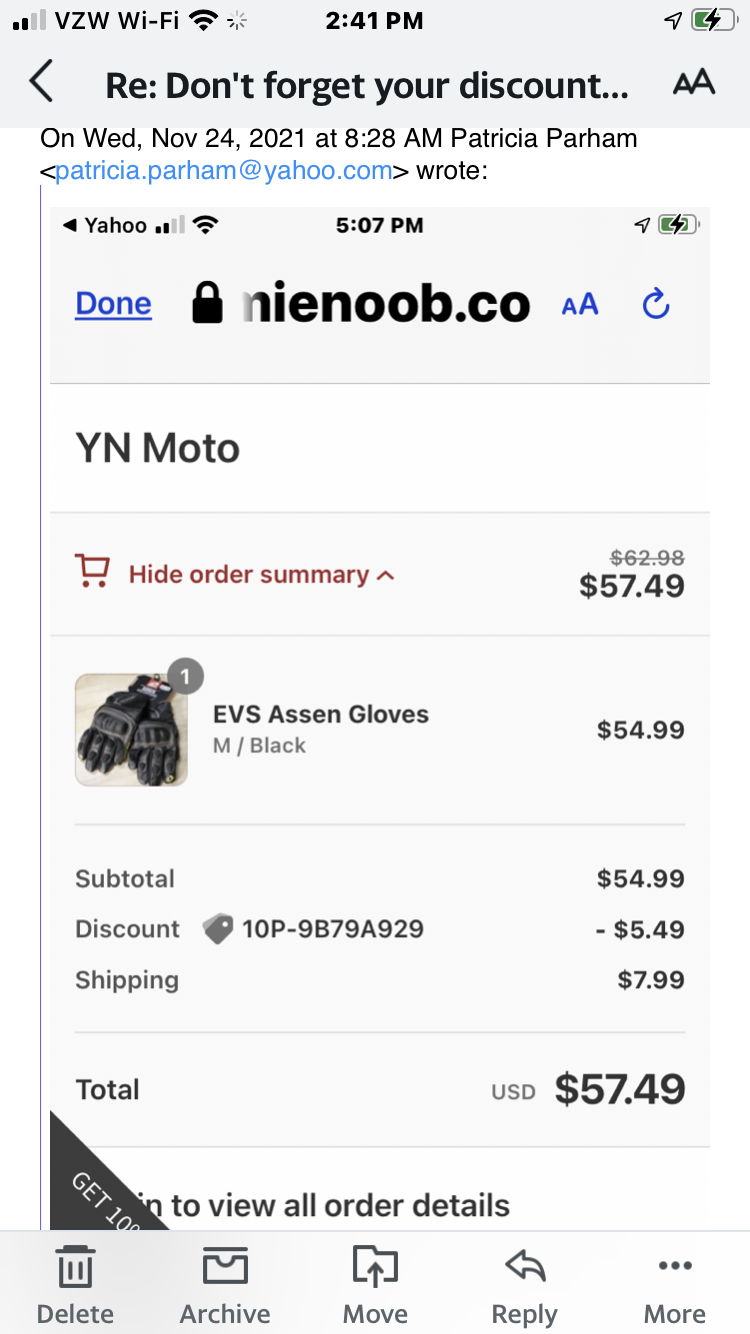Tap the email subject title

click(x=367, y=86)
